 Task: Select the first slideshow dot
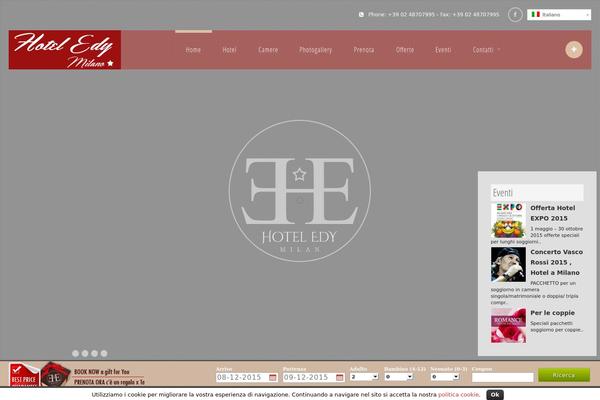76,353
